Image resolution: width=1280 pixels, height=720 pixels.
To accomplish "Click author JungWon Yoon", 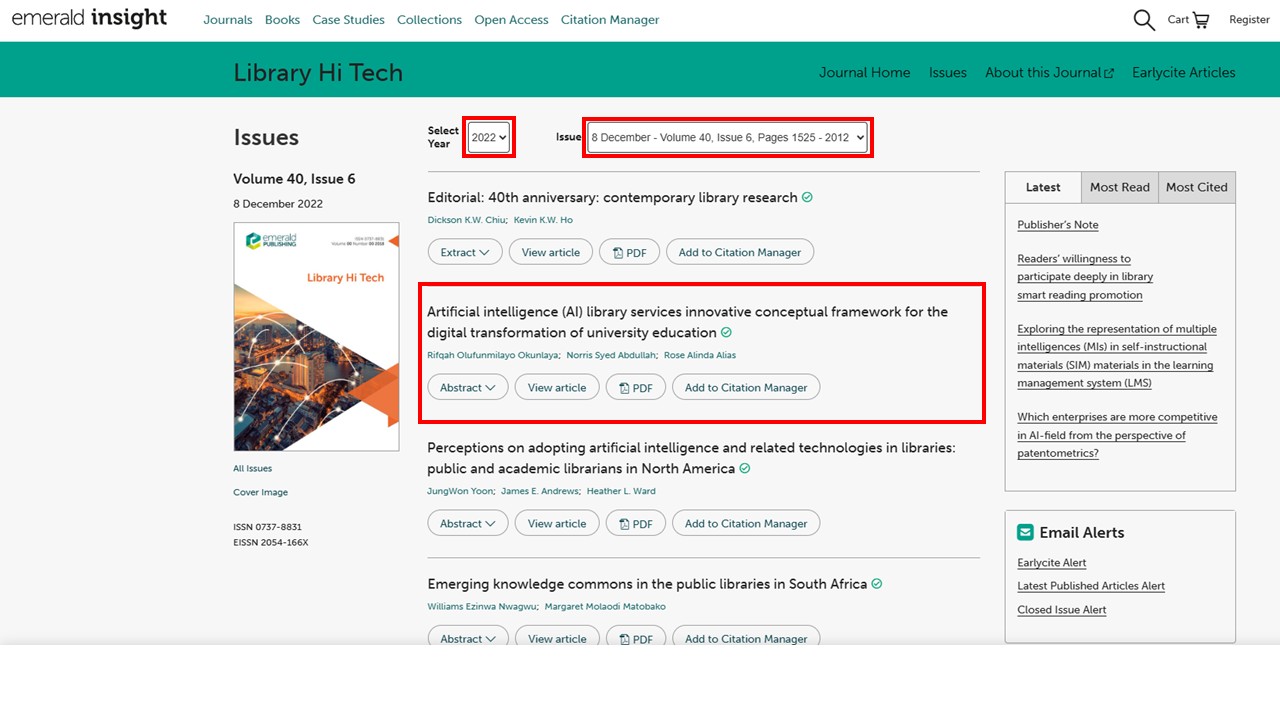I will pos(459,491).
